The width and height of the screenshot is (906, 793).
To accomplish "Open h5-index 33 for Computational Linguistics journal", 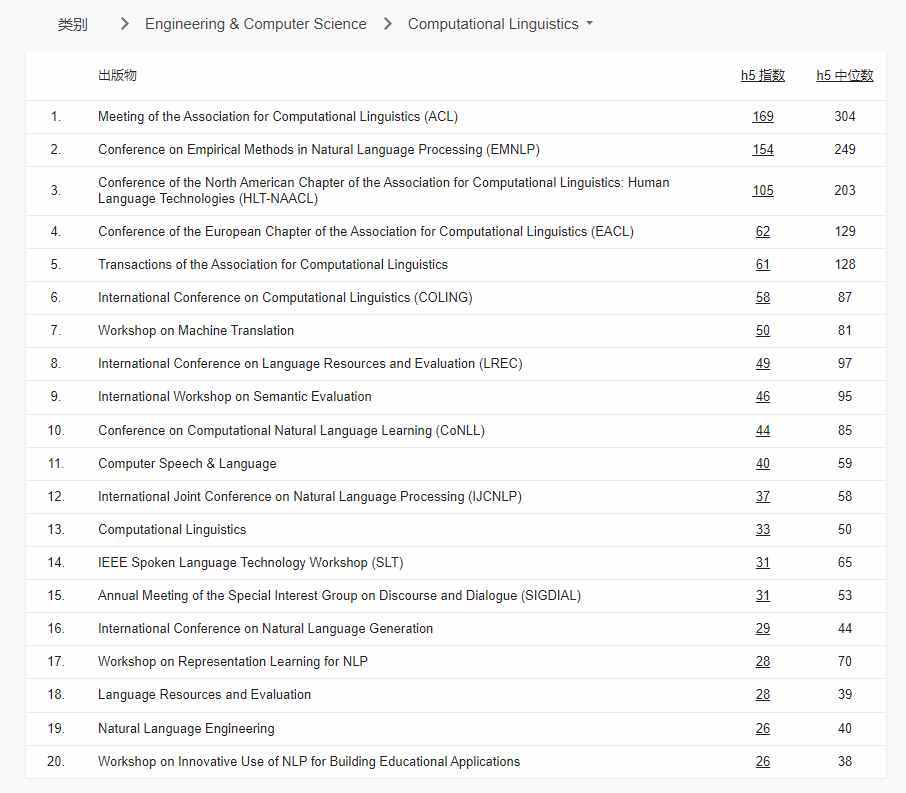I will (x=763, y=529).
